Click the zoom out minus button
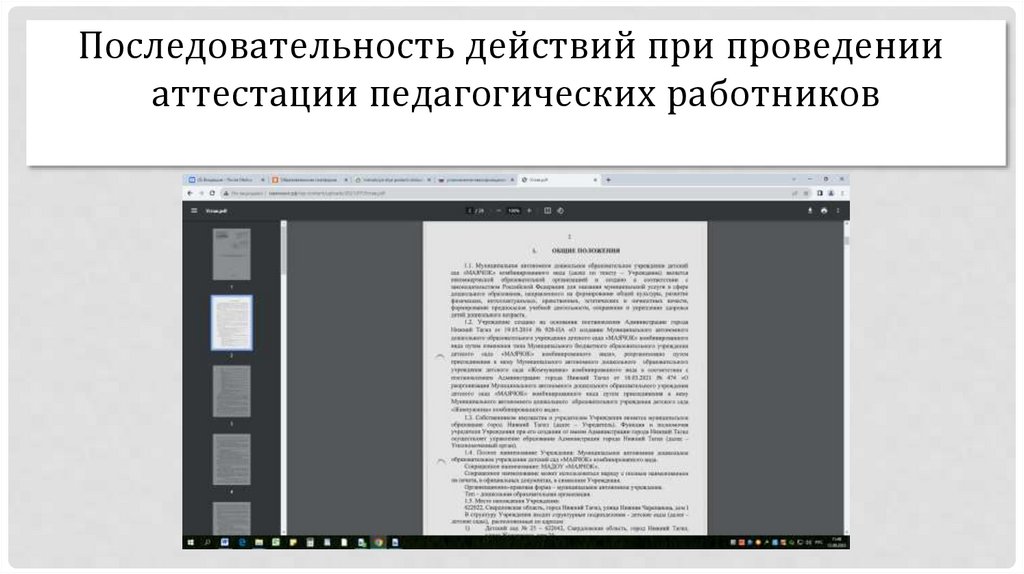 499,211
